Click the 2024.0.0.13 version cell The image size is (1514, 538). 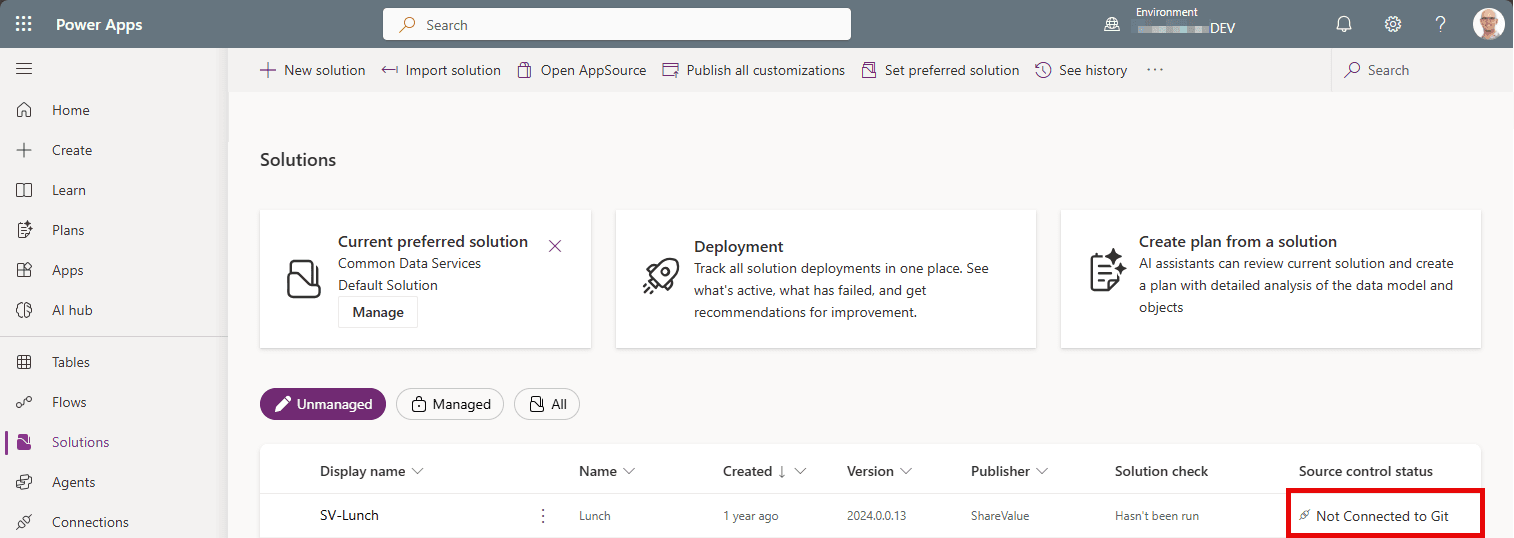click(877, 516)
